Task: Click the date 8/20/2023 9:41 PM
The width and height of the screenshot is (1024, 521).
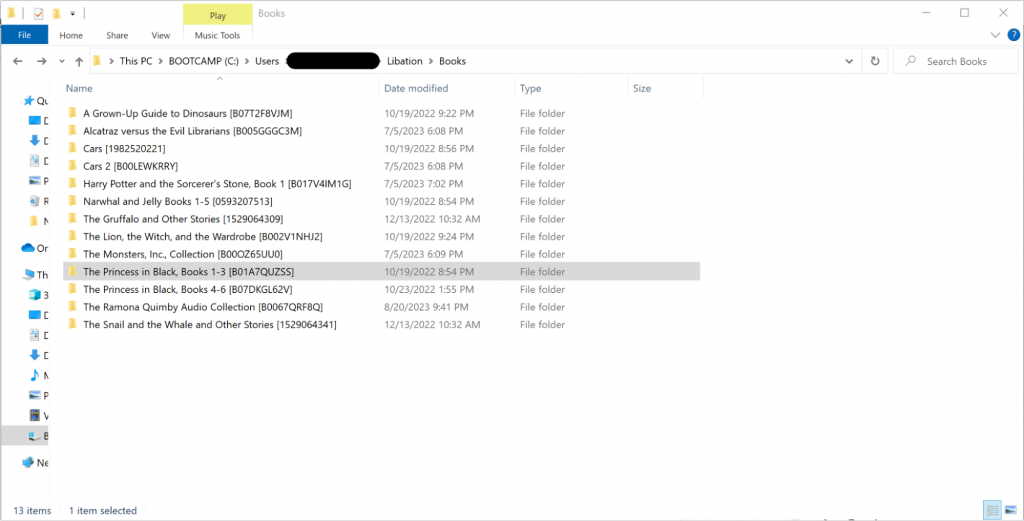Action: click(426, 307)
